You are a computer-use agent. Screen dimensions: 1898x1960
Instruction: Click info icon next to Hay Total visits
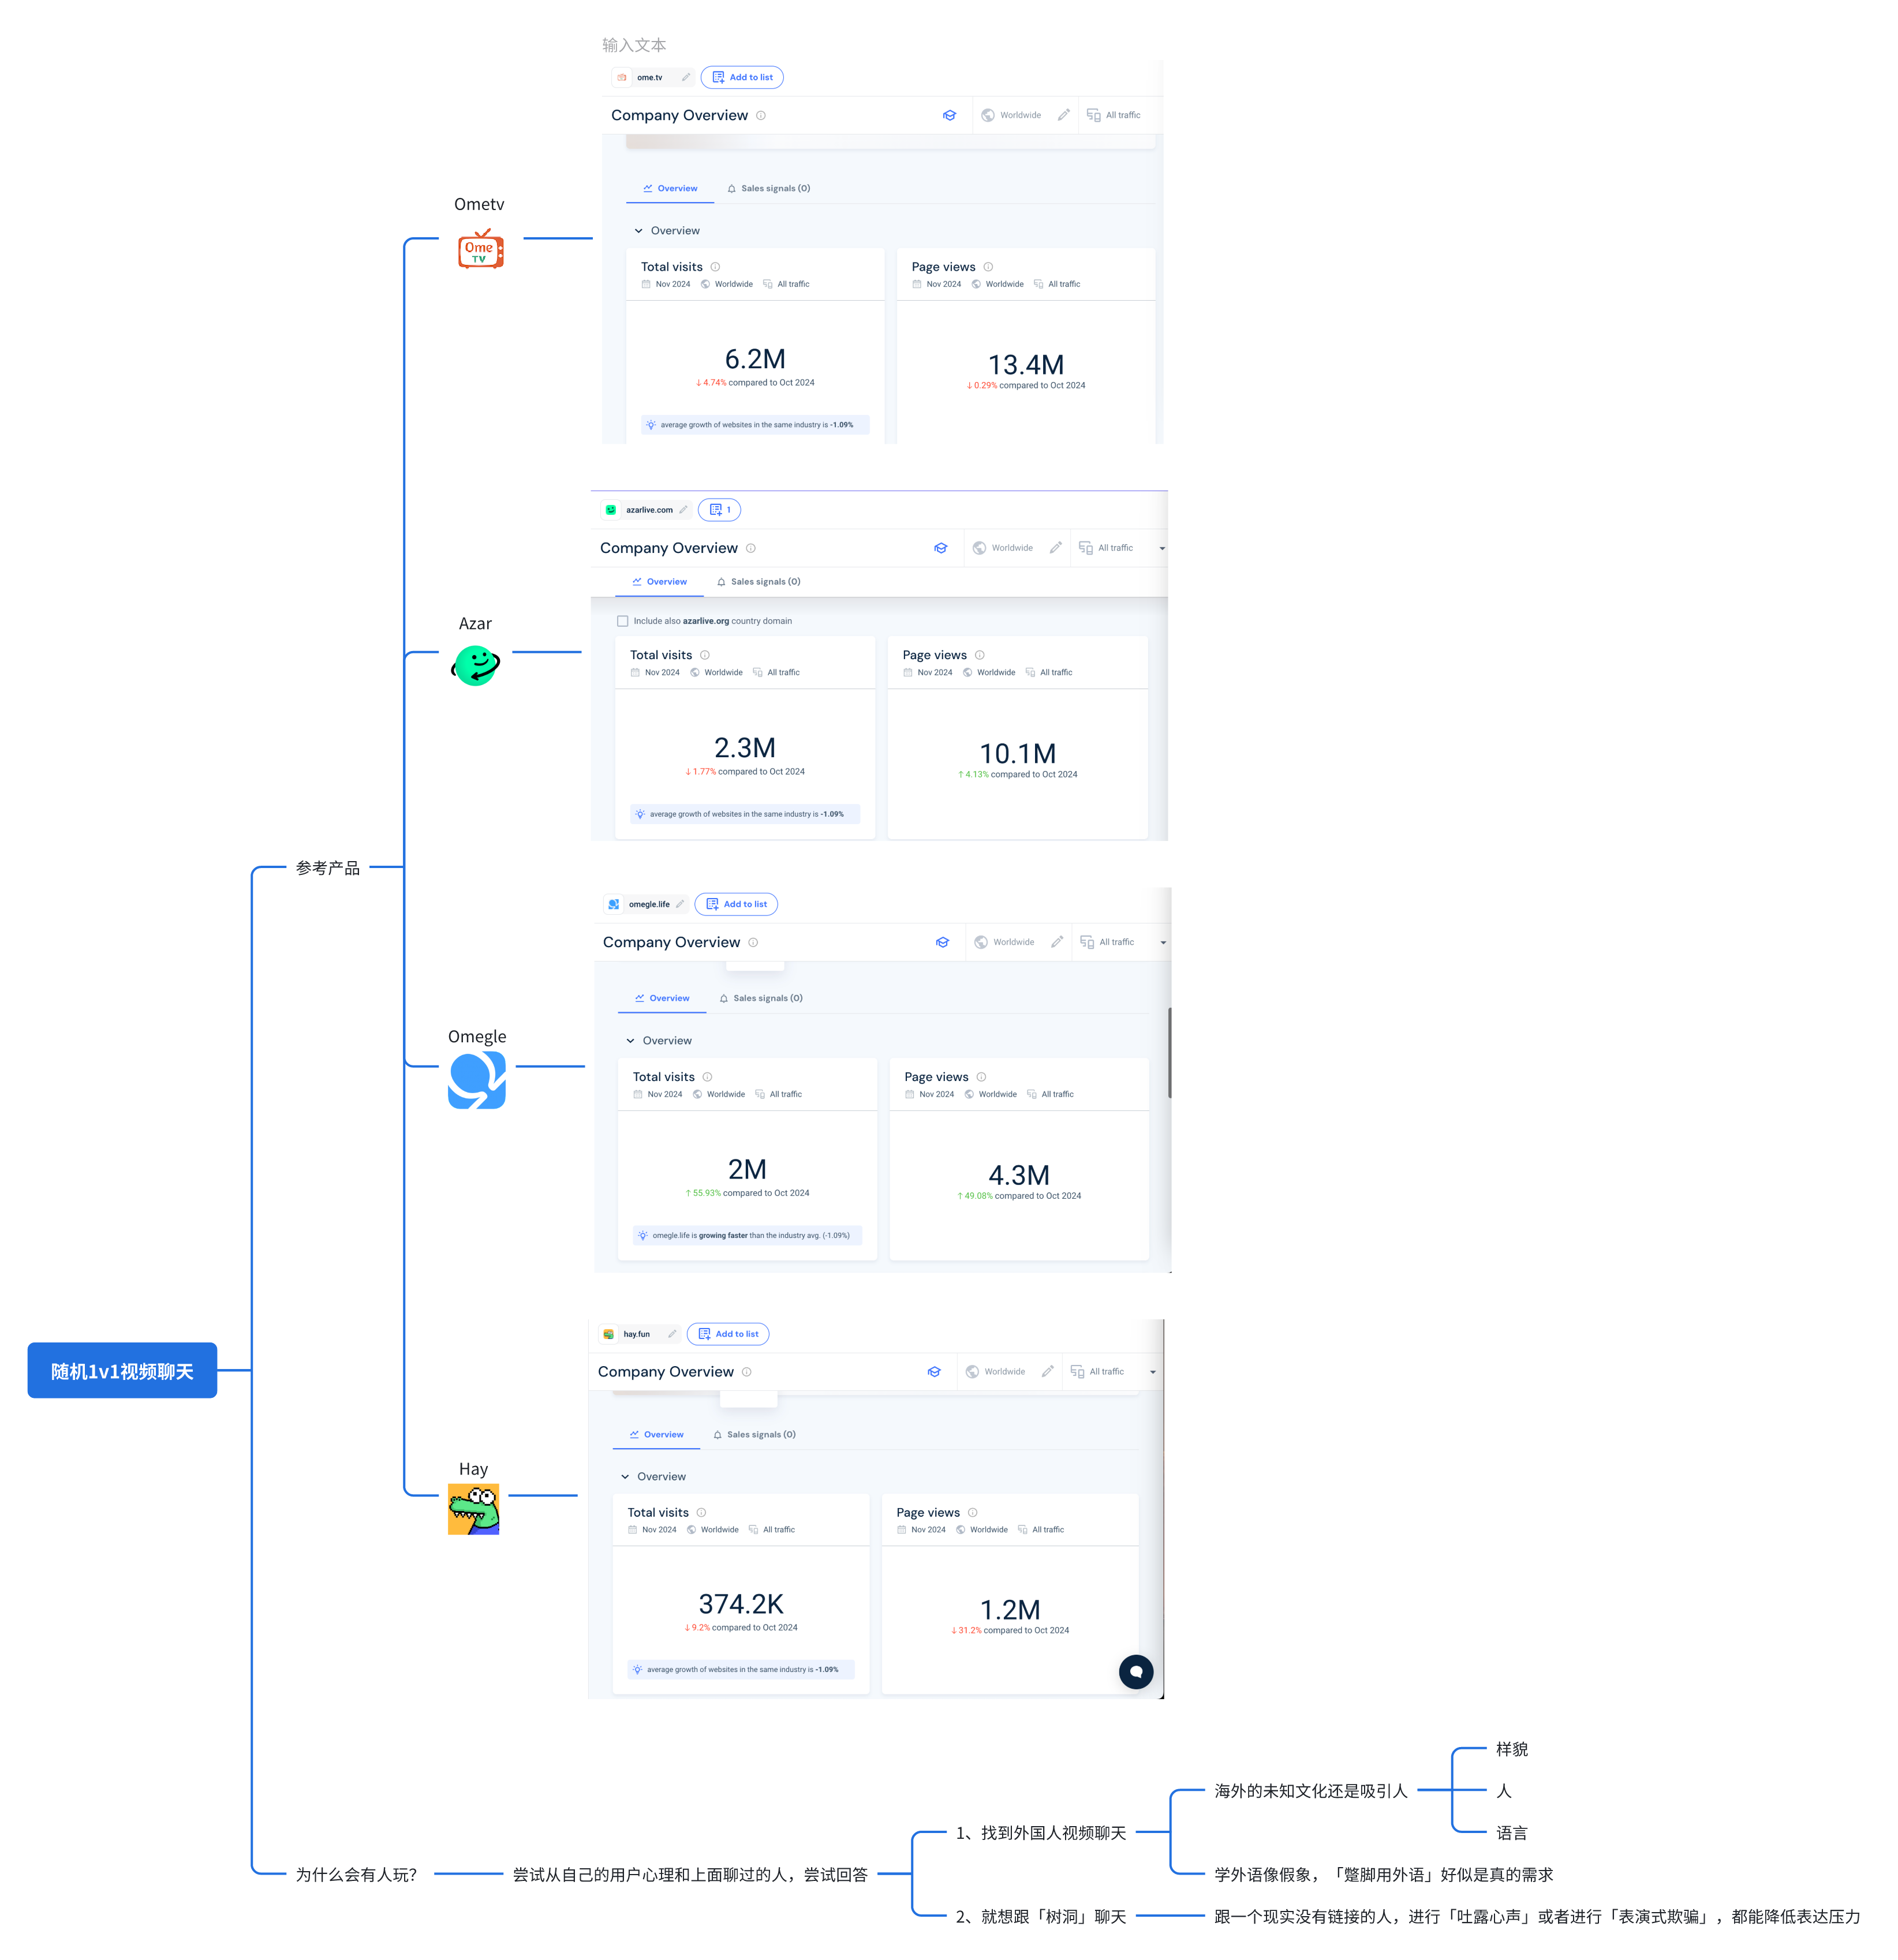(701, 1512)
